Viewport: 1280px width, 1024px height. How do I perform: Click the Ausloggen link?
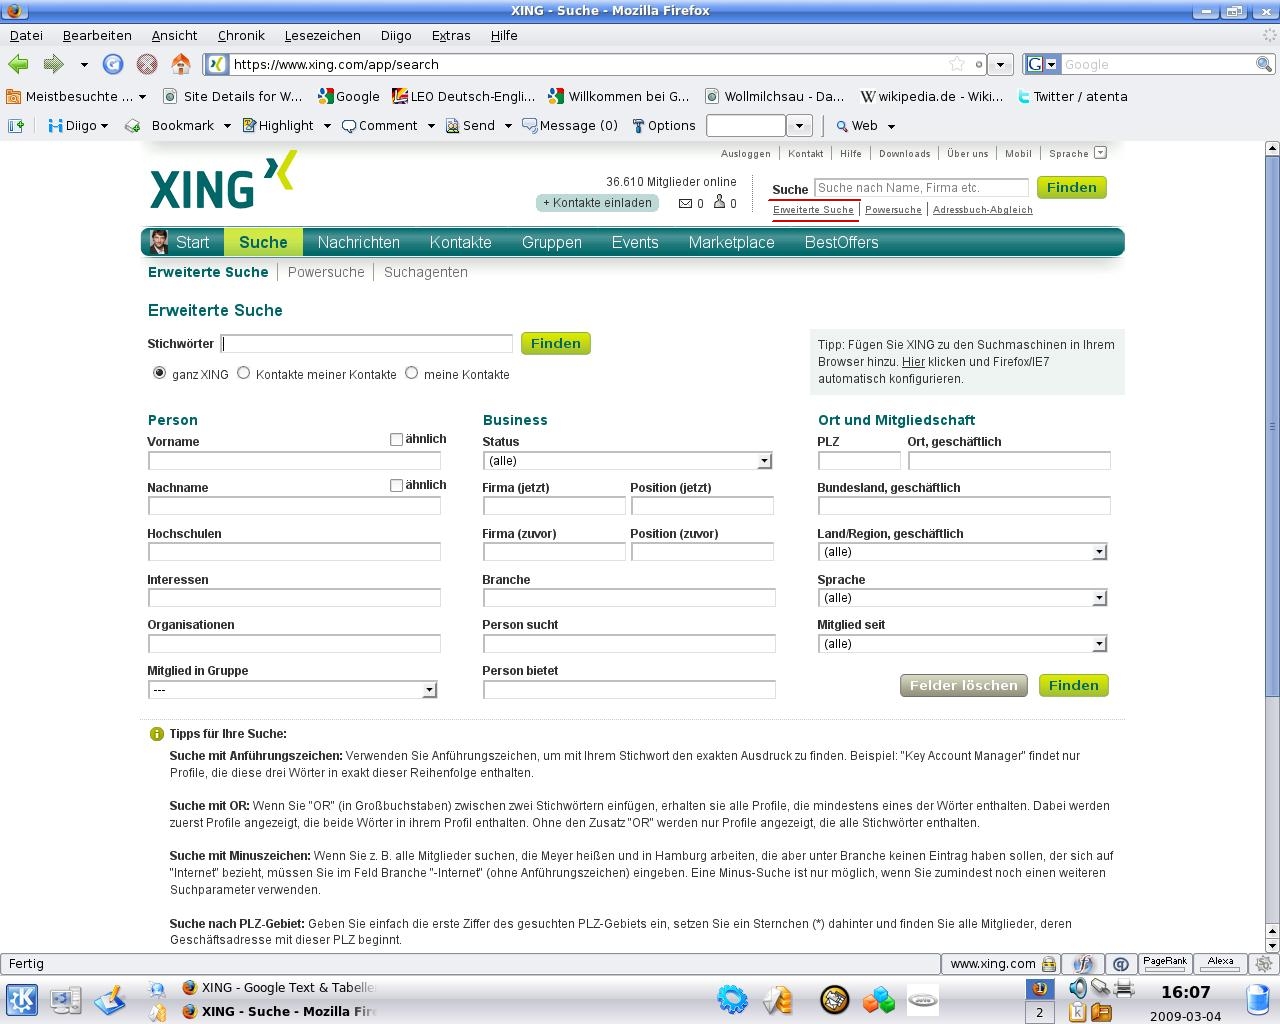click(x=746, y=154)
